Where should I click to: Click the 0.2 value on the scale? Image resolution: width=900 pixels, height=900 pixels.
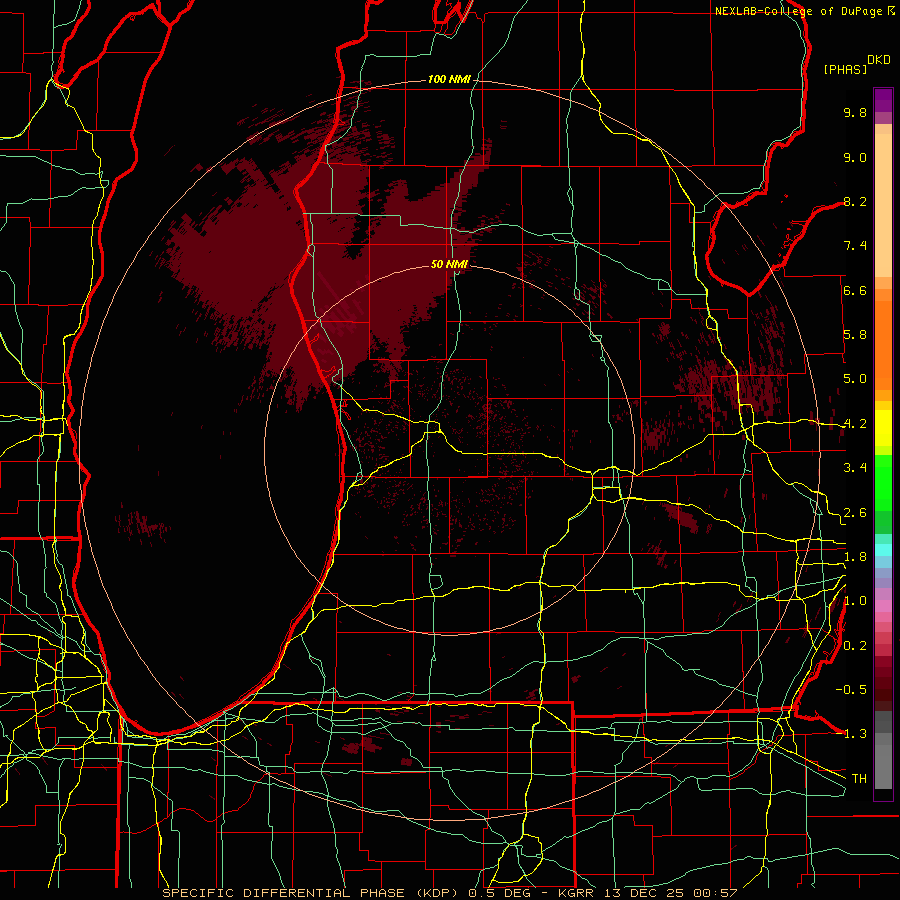pyautogui.click(x=855, y=646)
